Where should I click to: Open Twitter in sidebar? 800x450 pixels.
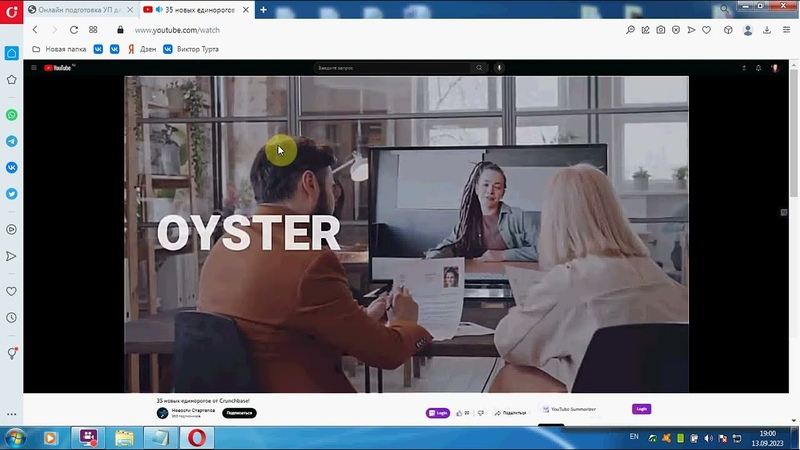click(11, 194)
